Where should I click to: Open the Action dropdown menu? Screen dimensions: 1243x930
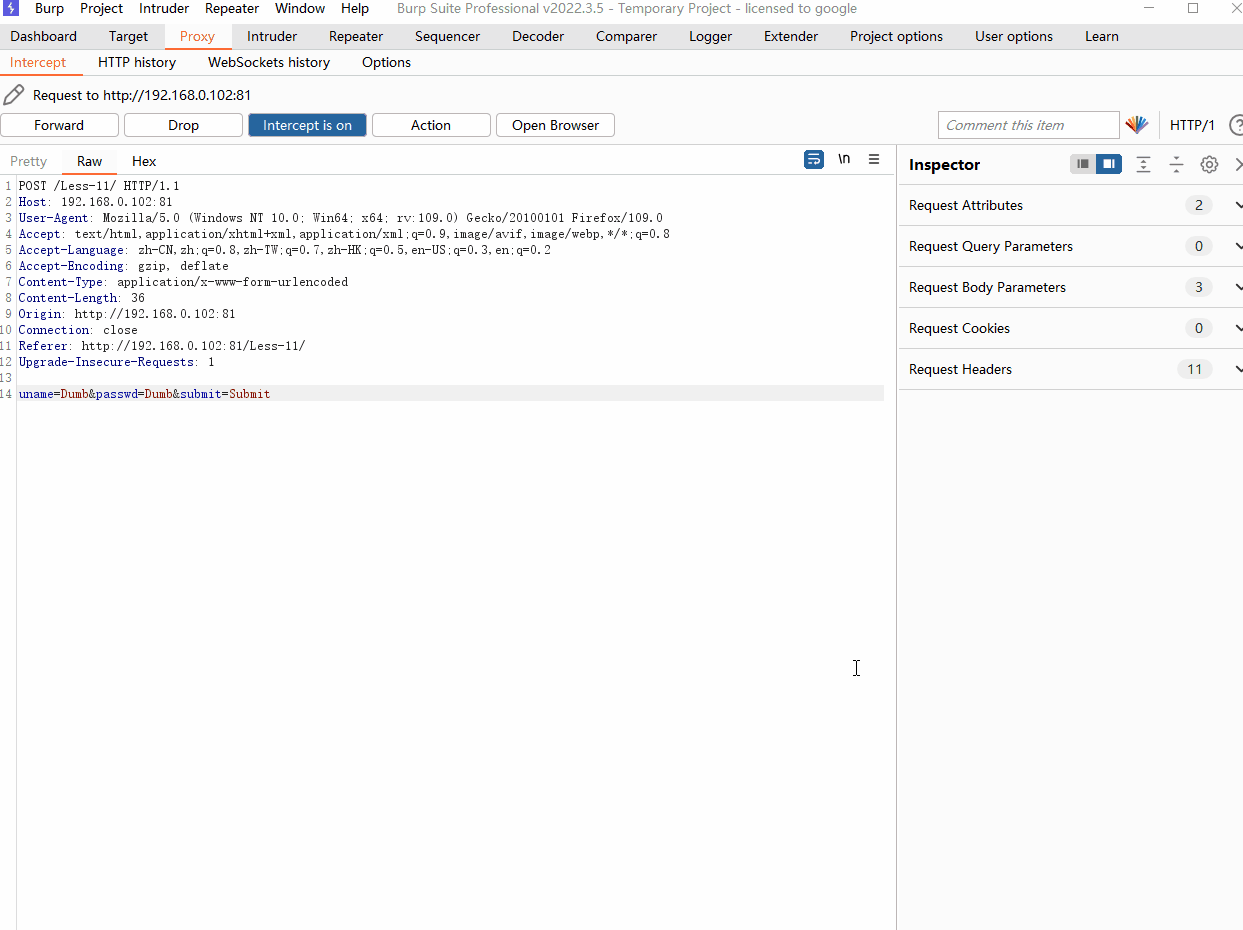431,125
